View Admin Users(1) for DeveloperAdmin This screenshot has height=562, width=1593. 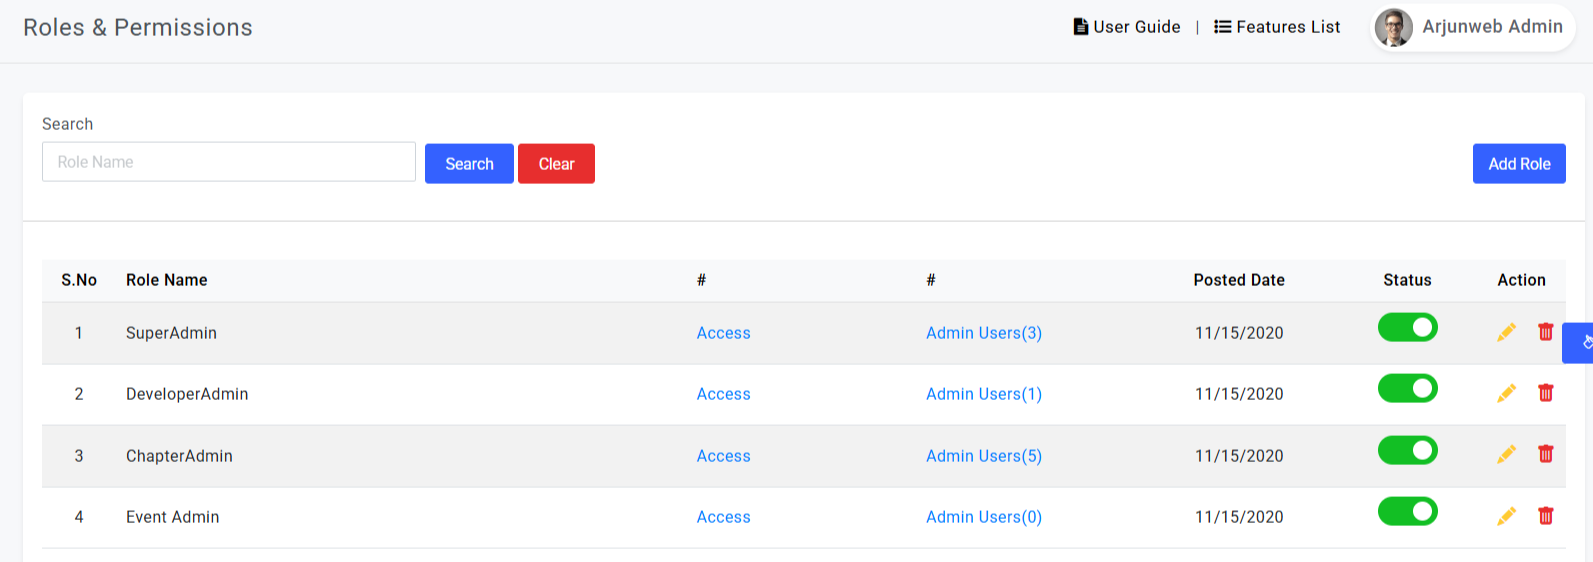[x=984, y=394]
